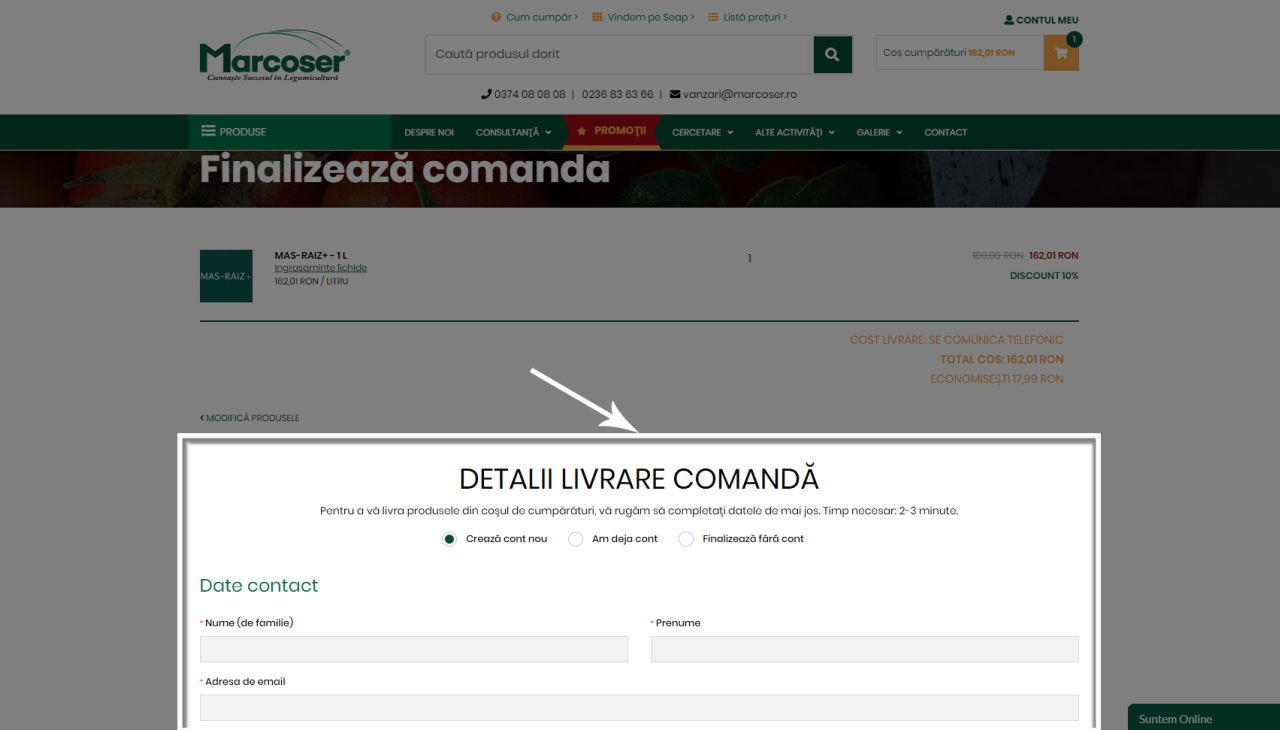Select 'Finalizează fără cont' radio option
1280x730 pixels.
pos(686,539)
